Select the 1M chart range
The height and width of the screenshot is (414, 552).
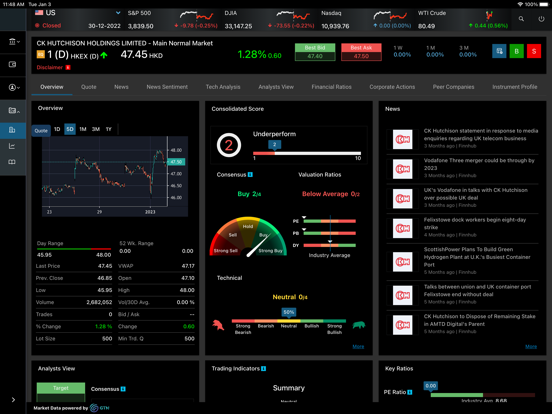83,129
